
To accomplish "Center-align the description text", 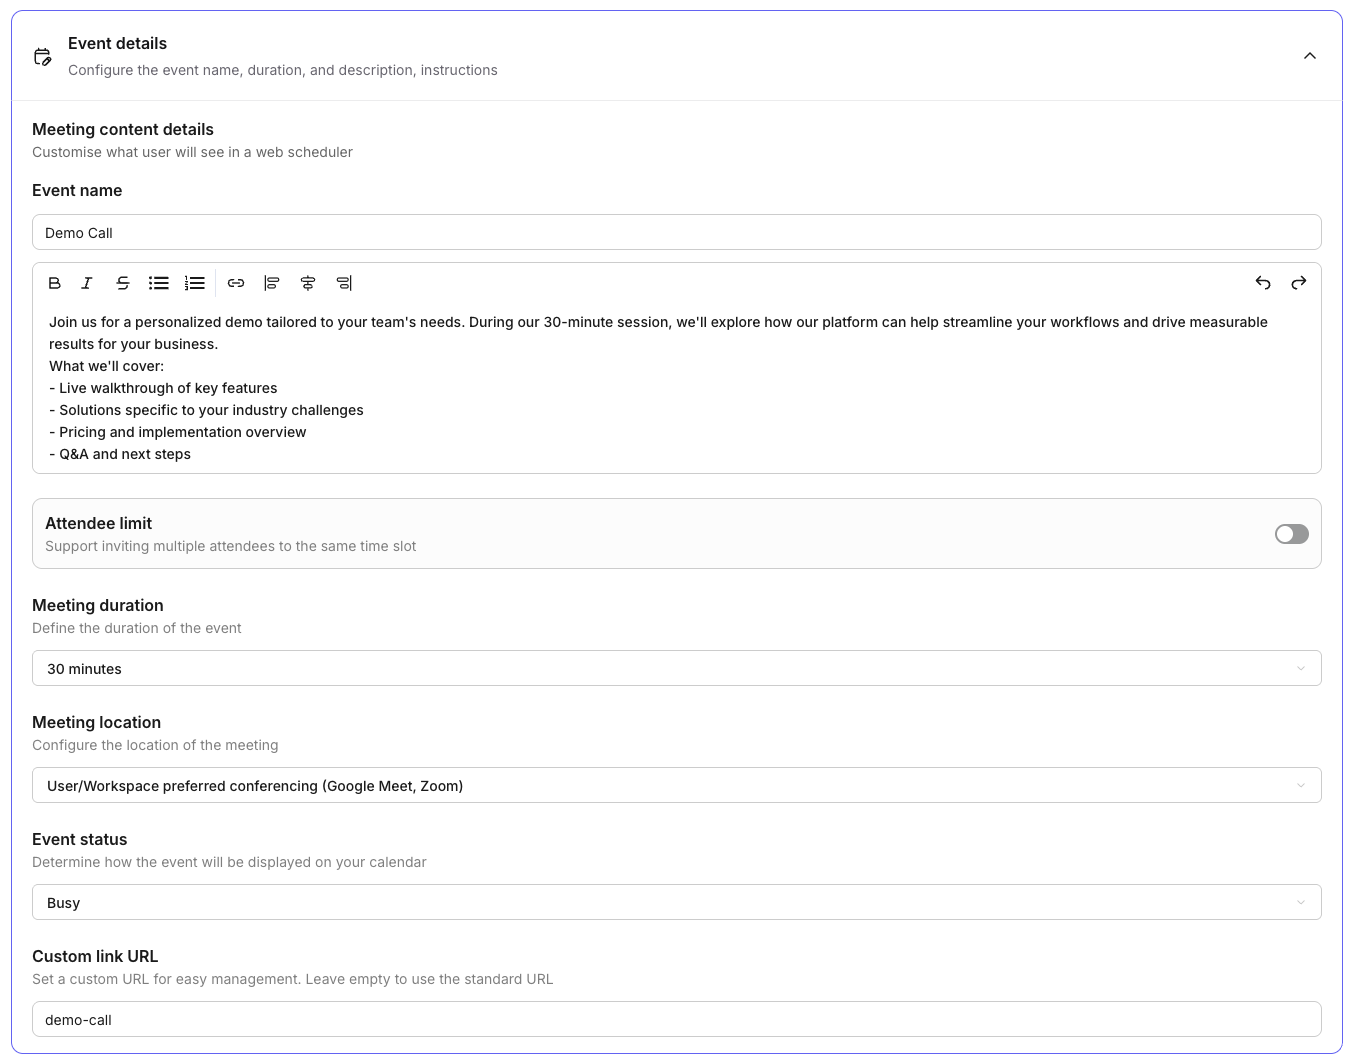I will click(x=308, y=283).
